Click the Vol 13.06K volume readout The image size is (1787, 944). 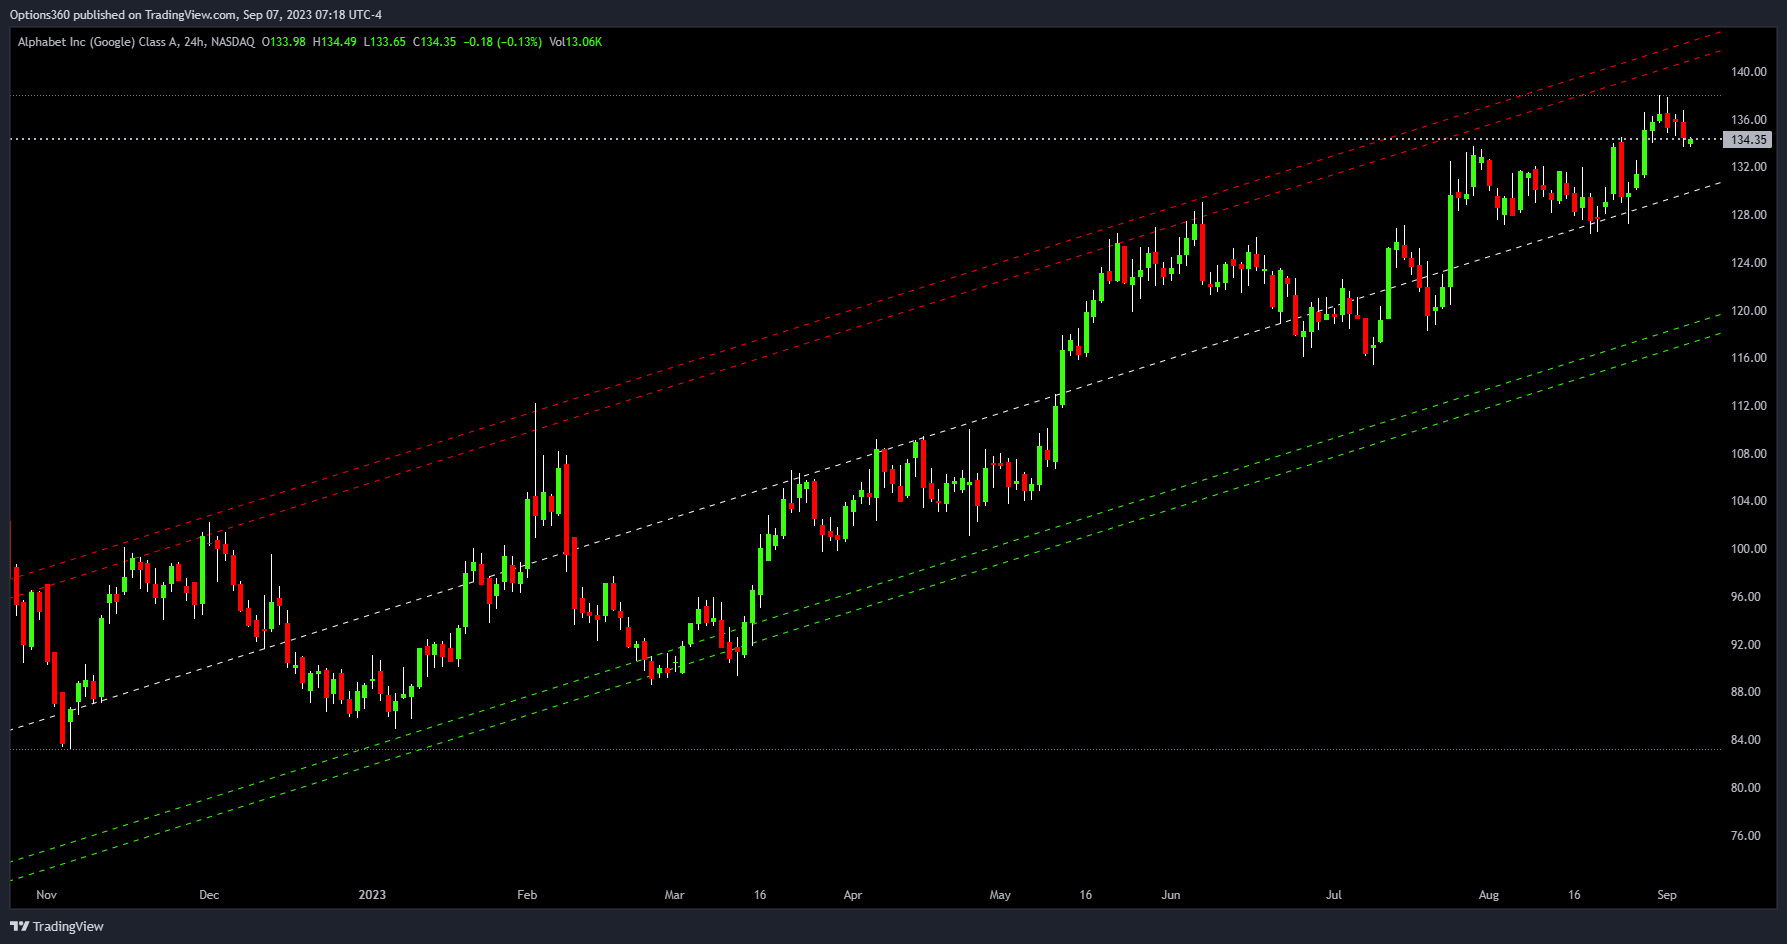click(576, 42)
